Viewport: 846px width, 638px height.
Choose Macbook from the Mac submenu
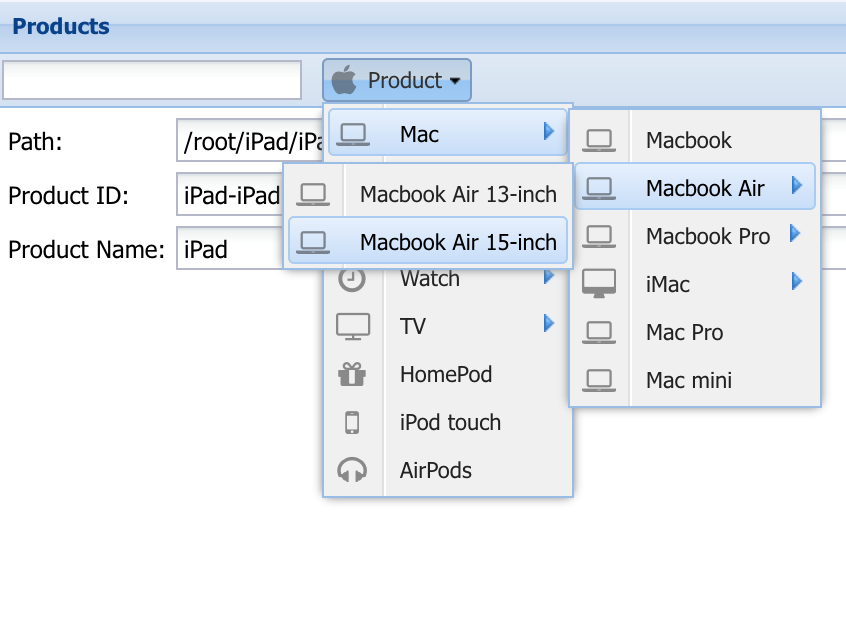pos(695,140)
